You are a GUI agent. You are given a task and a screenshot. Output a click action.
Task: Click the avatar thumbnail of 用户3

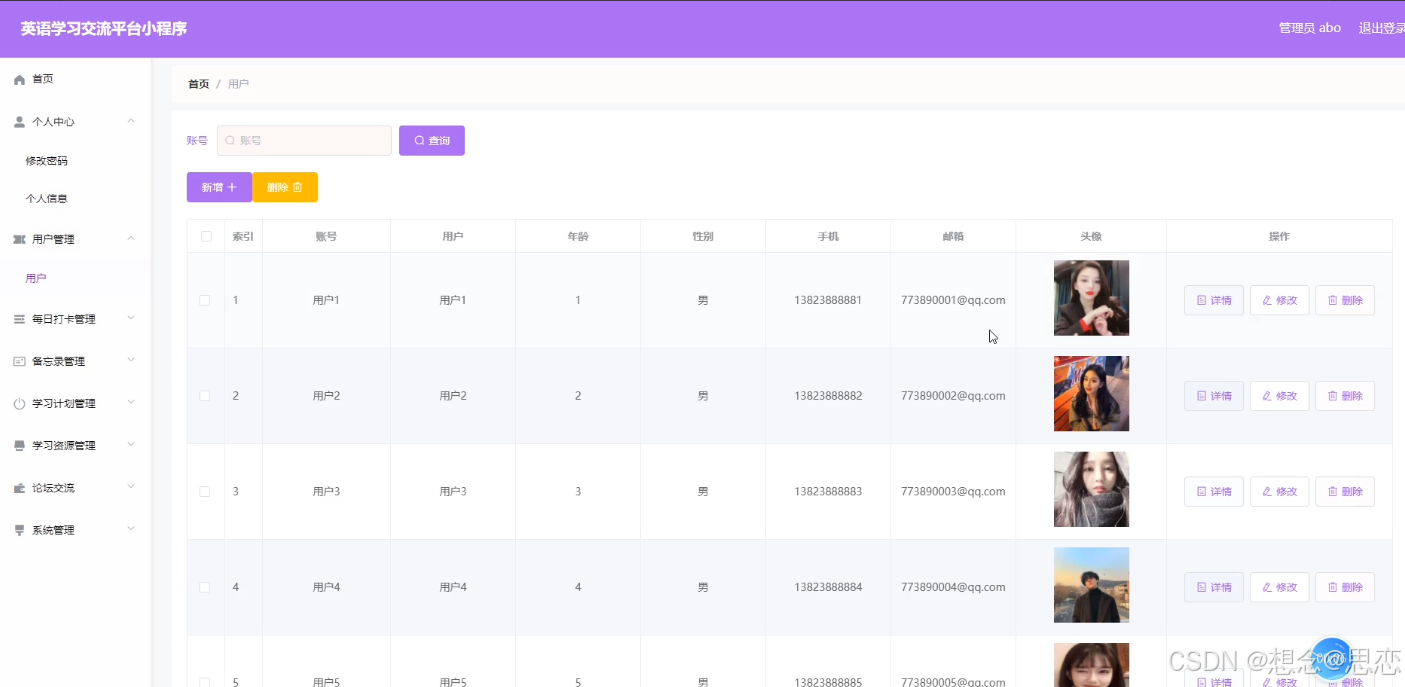[1091, 490]
